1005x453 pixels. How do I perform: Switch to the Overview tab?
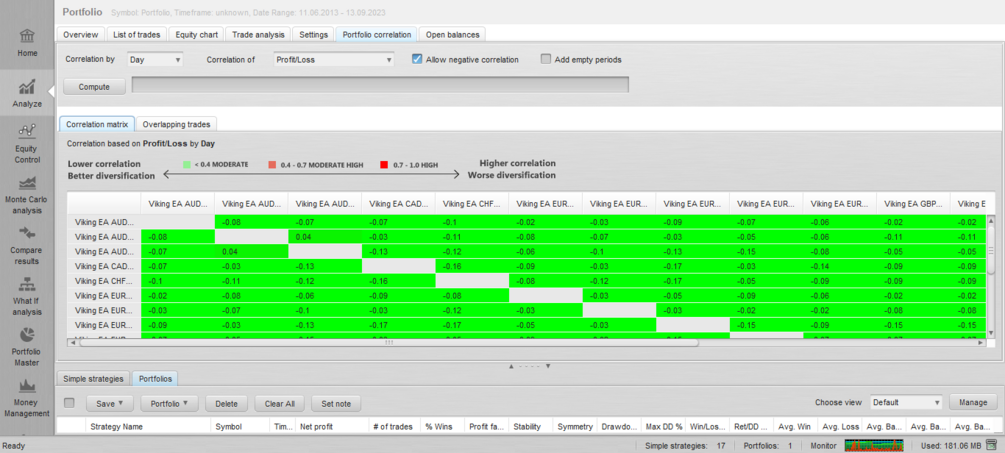point(81,35)
